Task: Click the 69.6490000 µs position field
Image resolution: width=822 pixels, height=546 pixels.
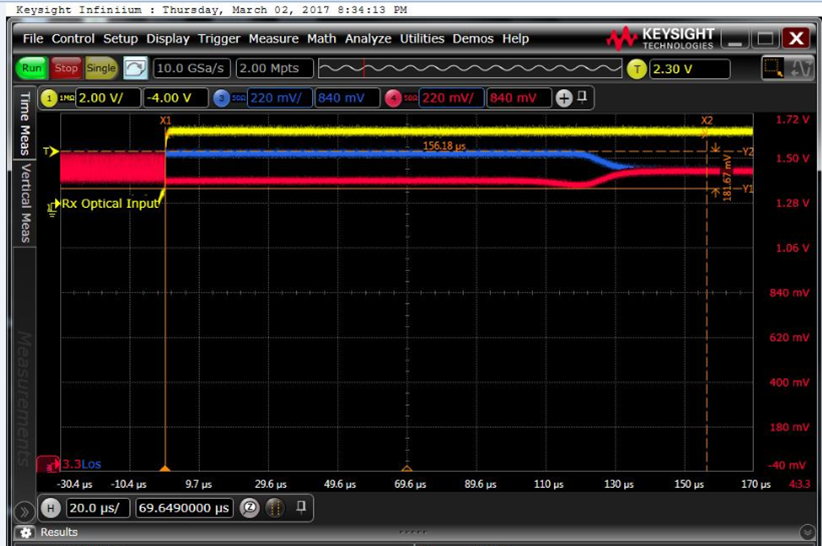Action: (x=184, y=508)
